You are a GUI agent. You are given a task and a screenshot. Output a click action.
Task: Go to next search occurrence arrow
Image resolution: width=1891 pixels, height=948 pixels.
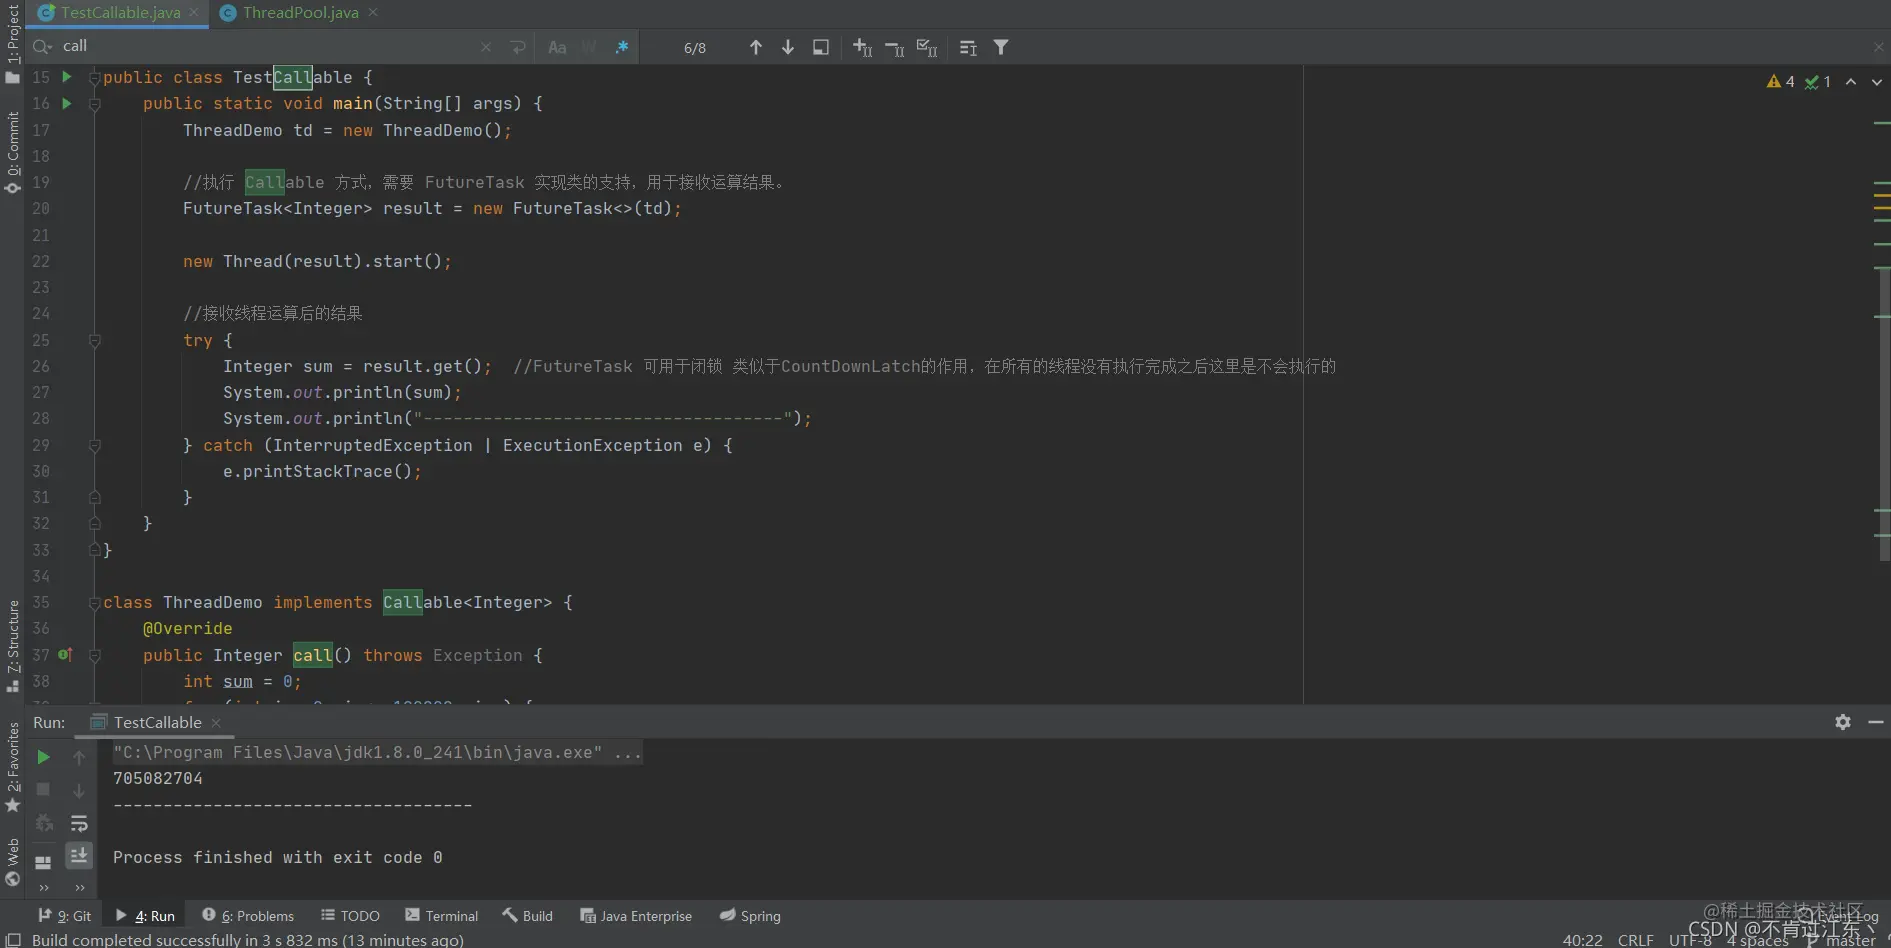[787, 47]
